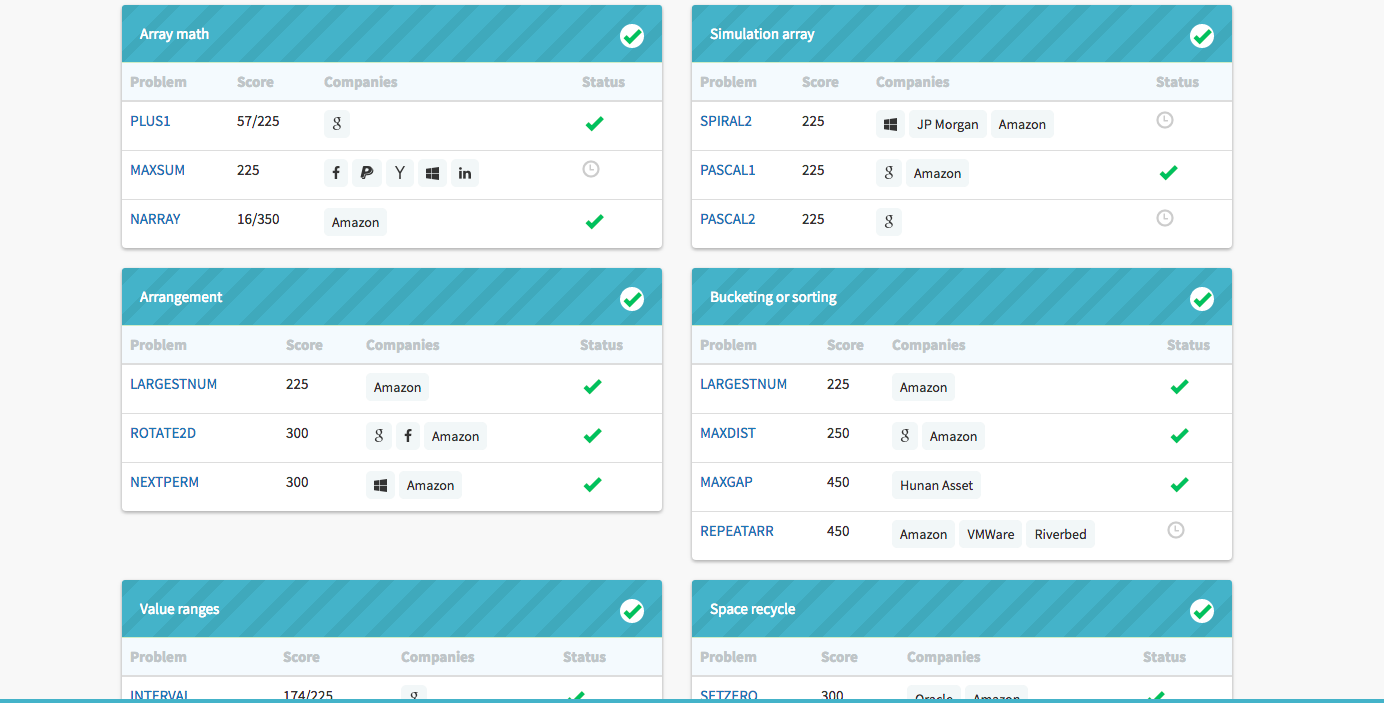Open the MAXGAP problem link
Screen dimensions: 1384x703
coord(727,482)
